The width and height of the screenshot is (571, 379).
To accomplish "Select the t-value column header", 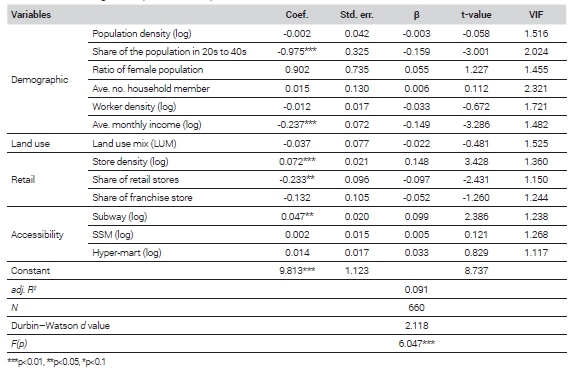I will [476, 15].
